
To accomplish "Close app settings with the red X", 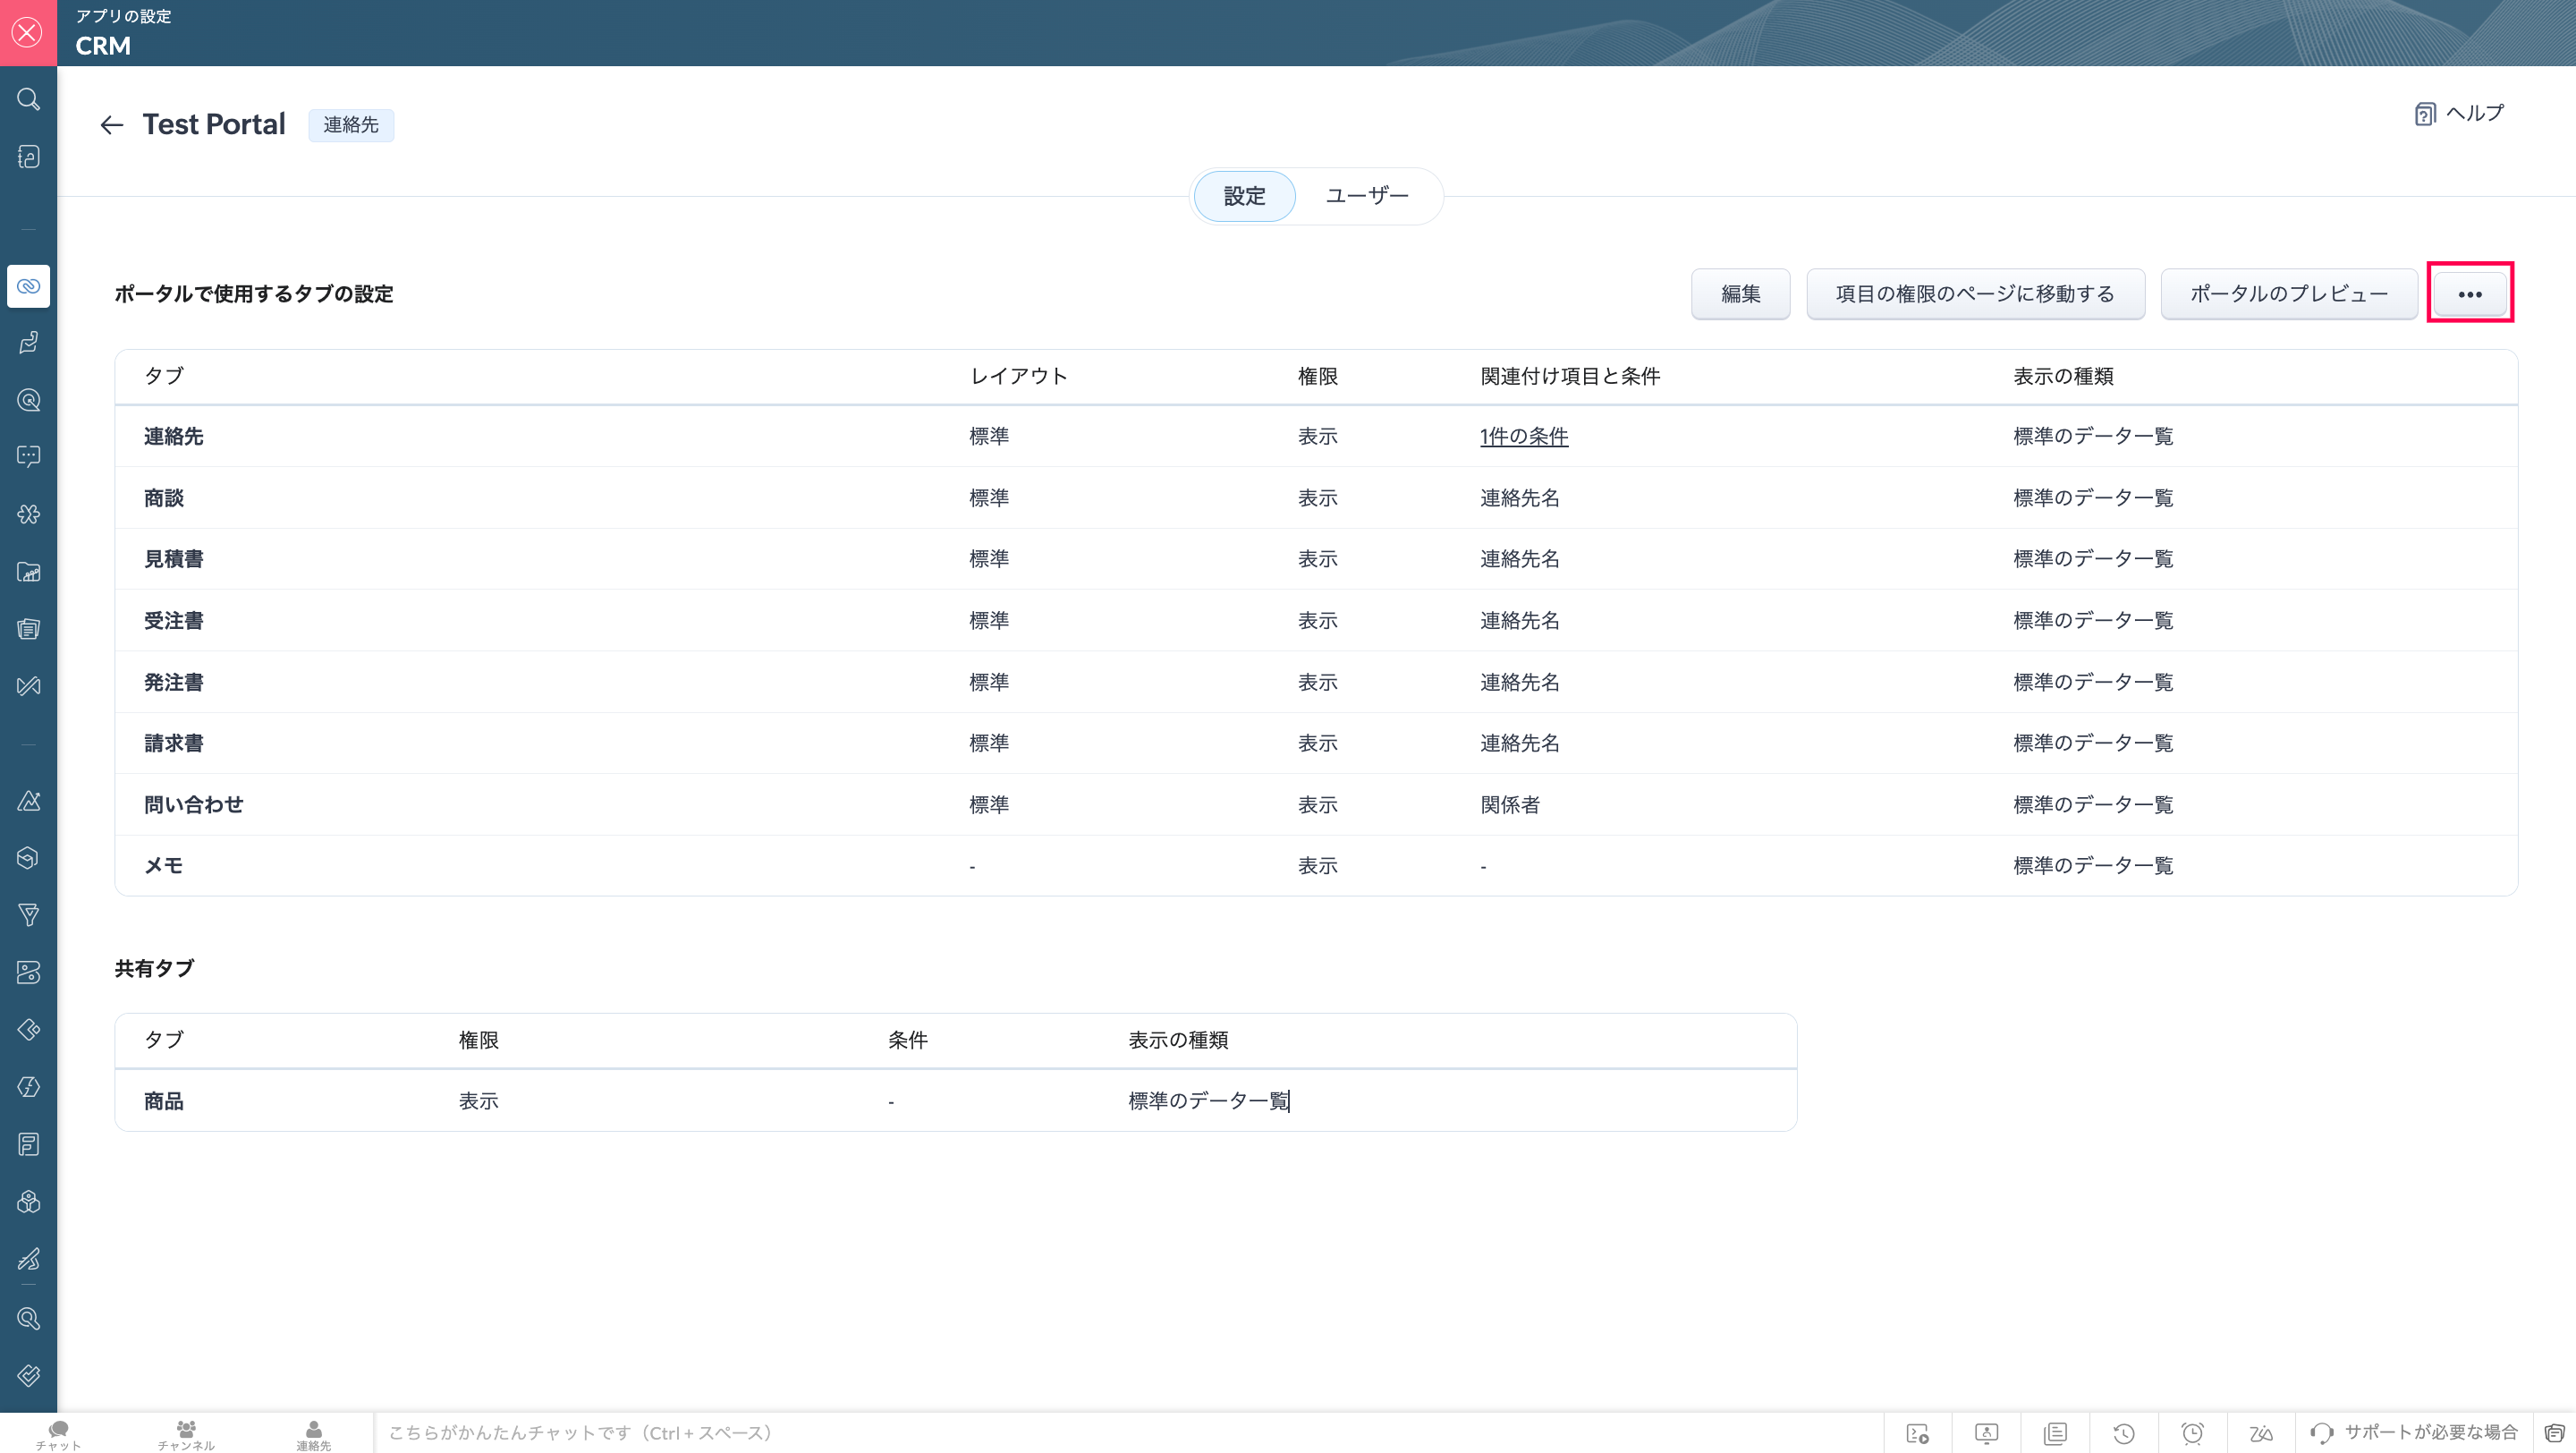I will pos(28,32).
